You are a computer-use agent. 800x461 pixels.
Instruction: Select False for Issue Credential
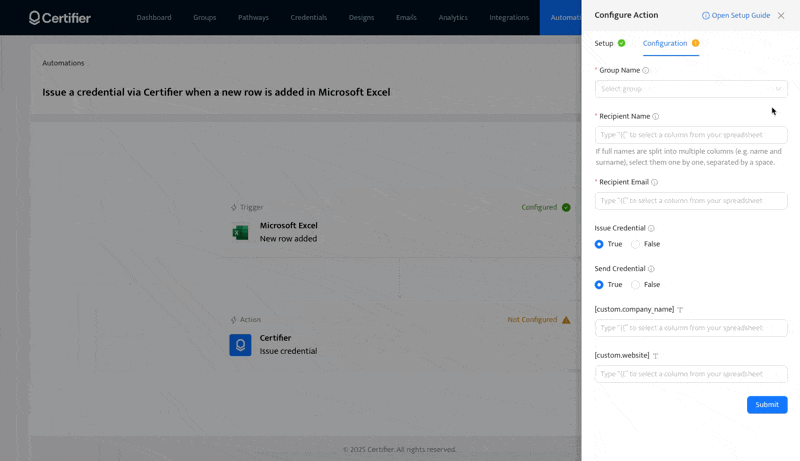click(635, 244)
